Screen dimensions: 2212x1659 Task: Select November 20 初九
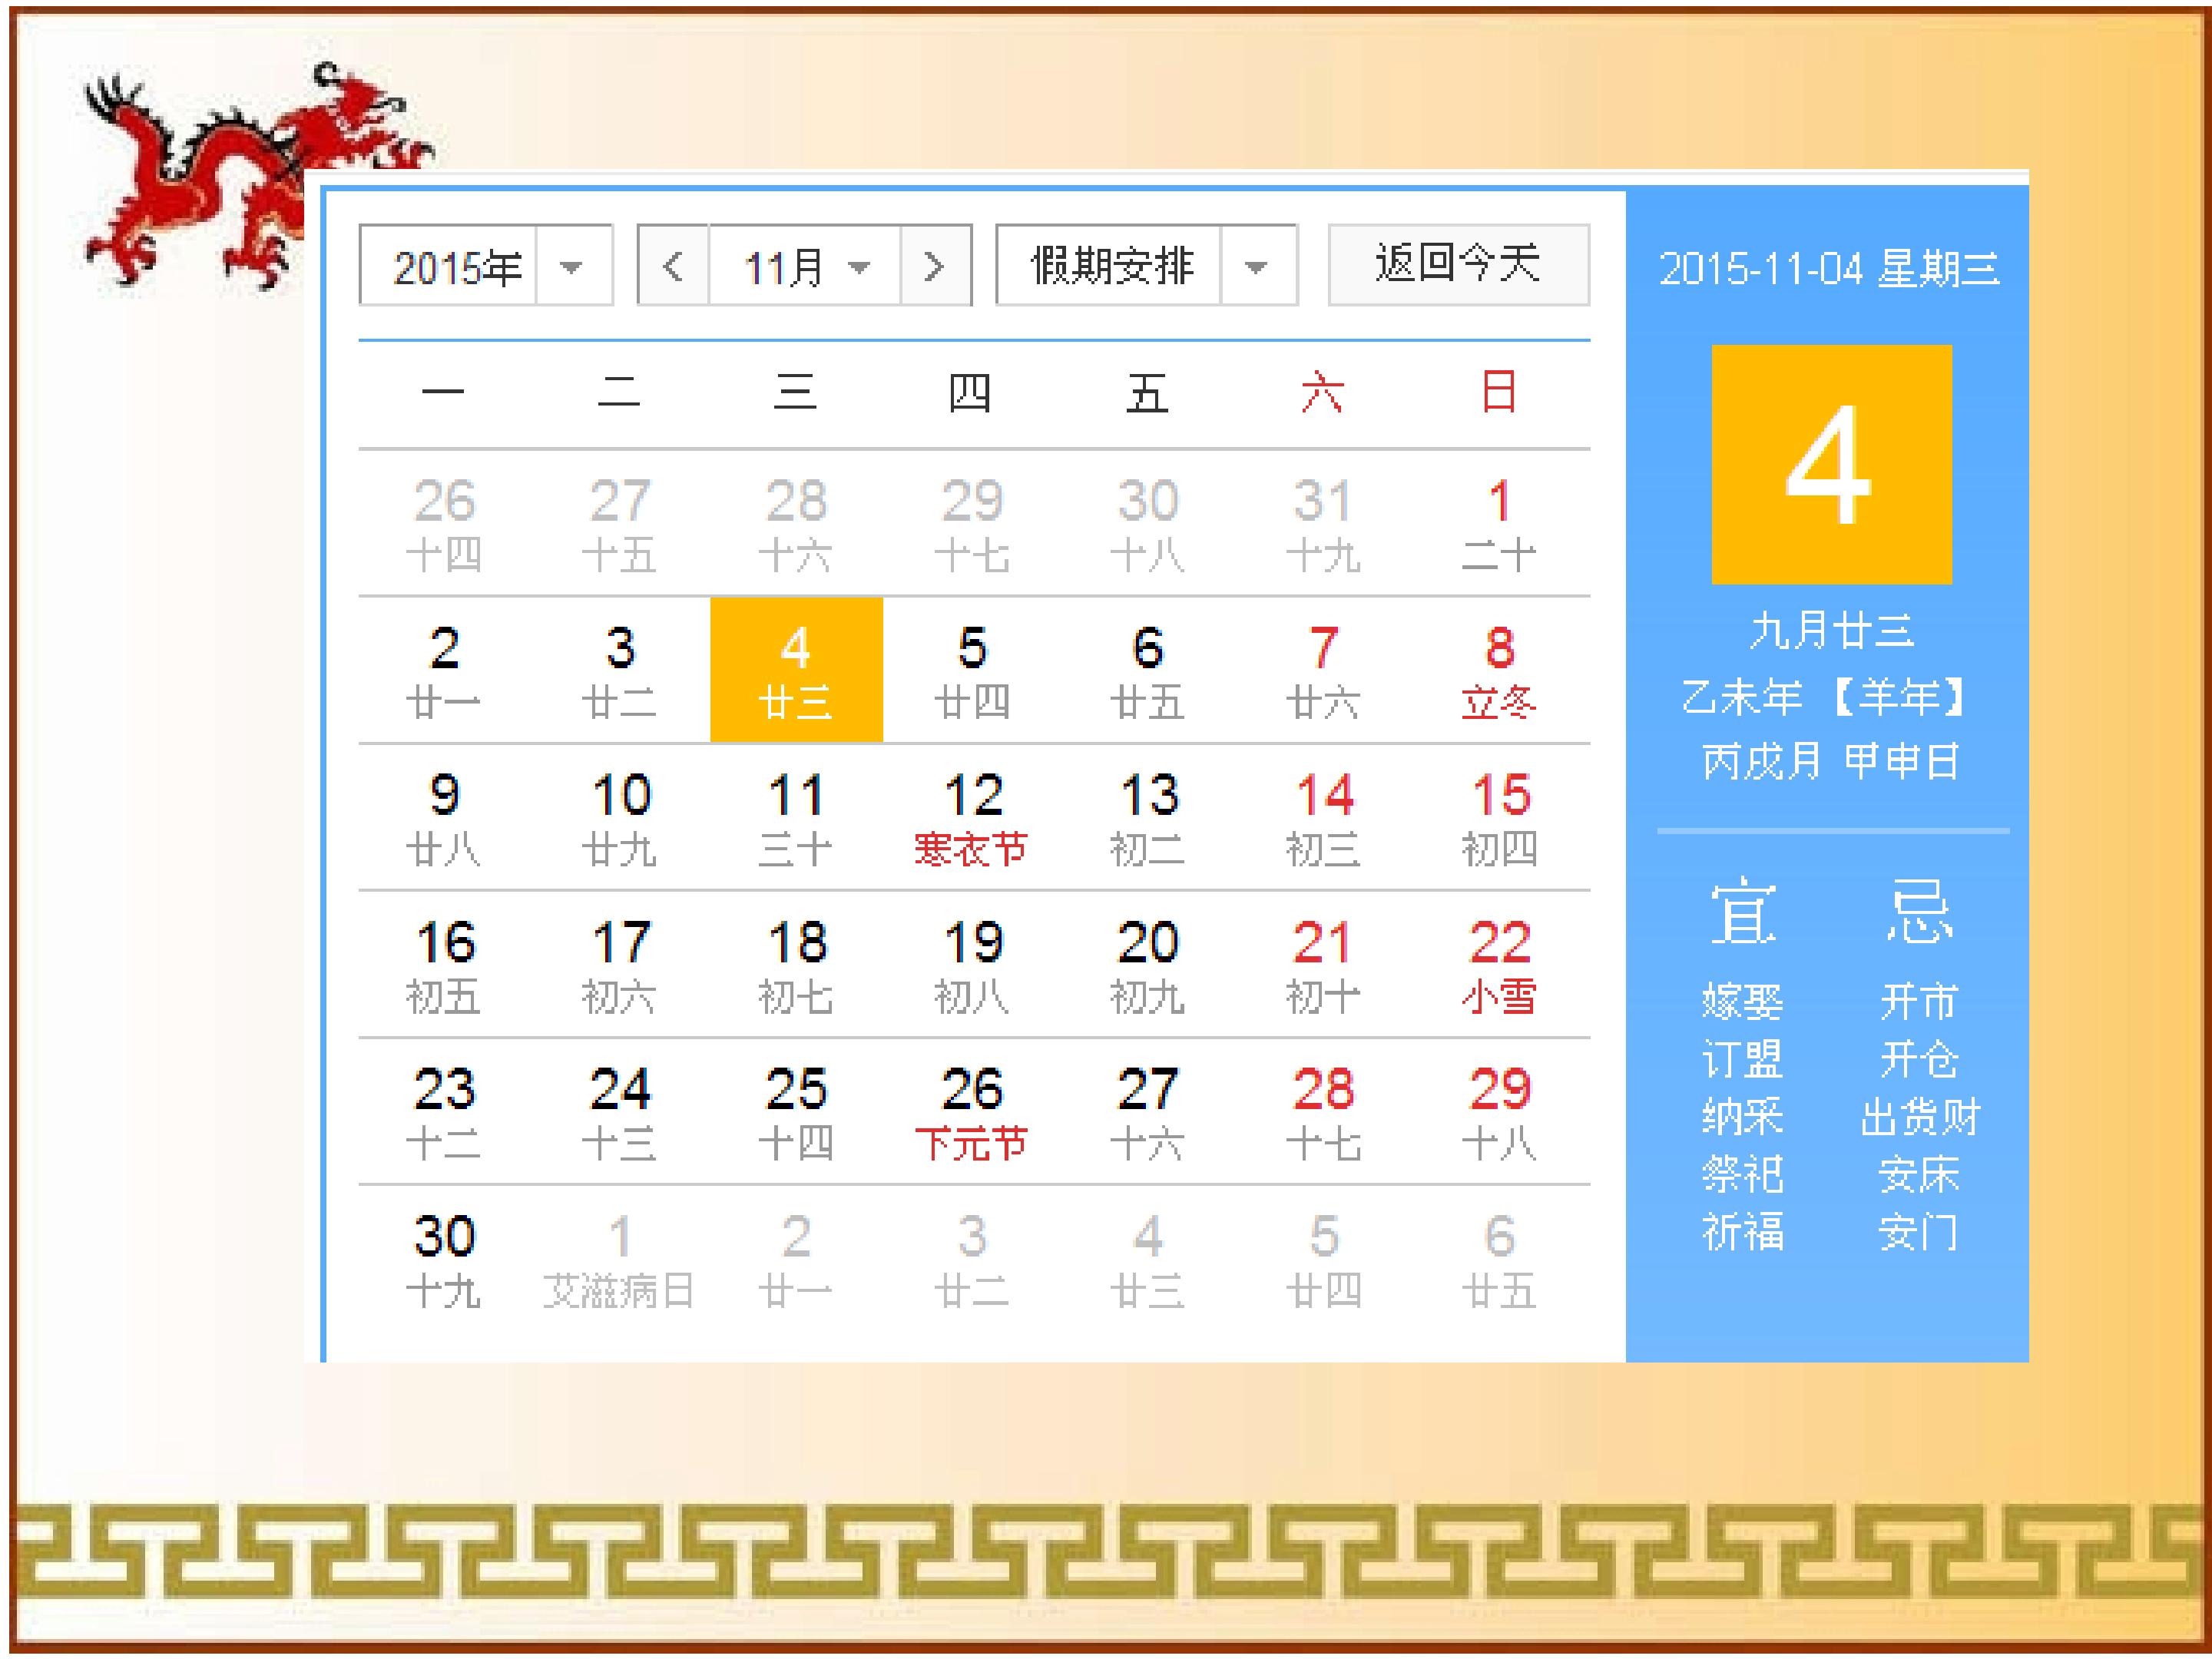pos(1148,964)
